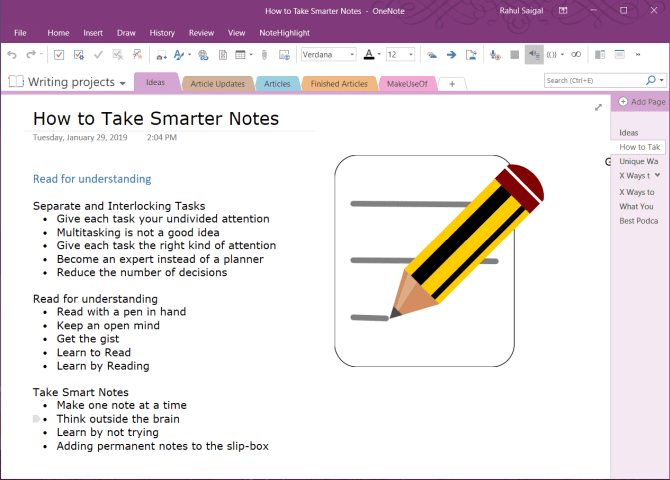Click the blue right arrow icon
The width and height of the screenshot is (670, 480).
(452, 54)
